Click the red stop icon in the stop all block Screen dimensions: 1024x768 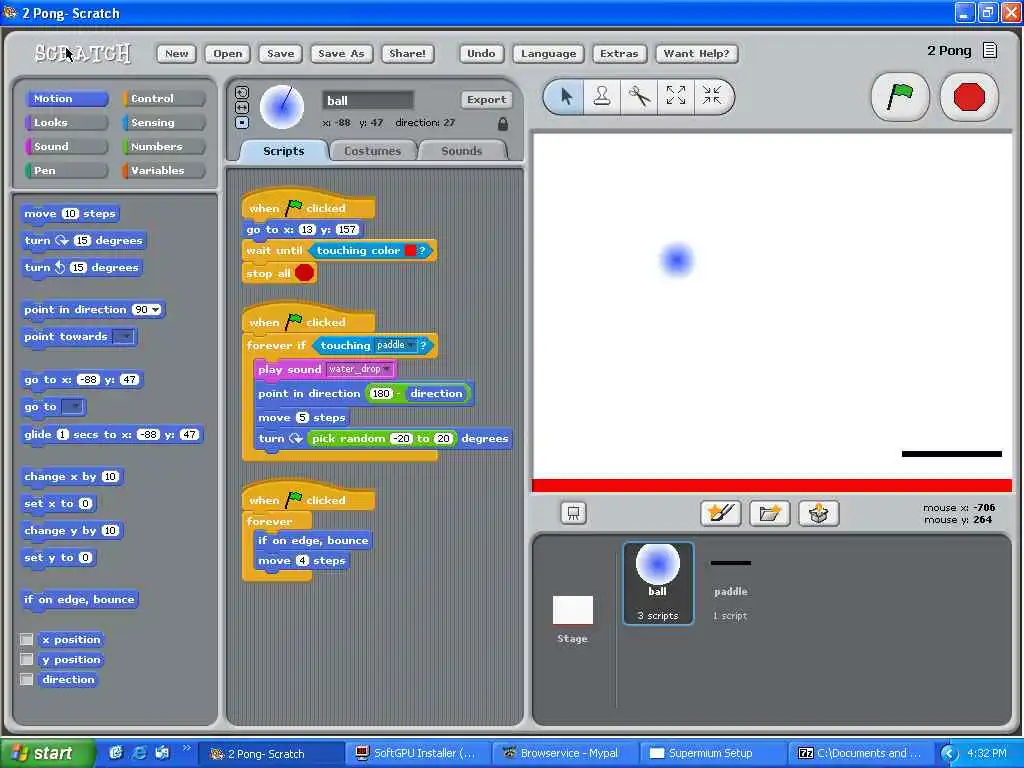click(x=304, y=273)
